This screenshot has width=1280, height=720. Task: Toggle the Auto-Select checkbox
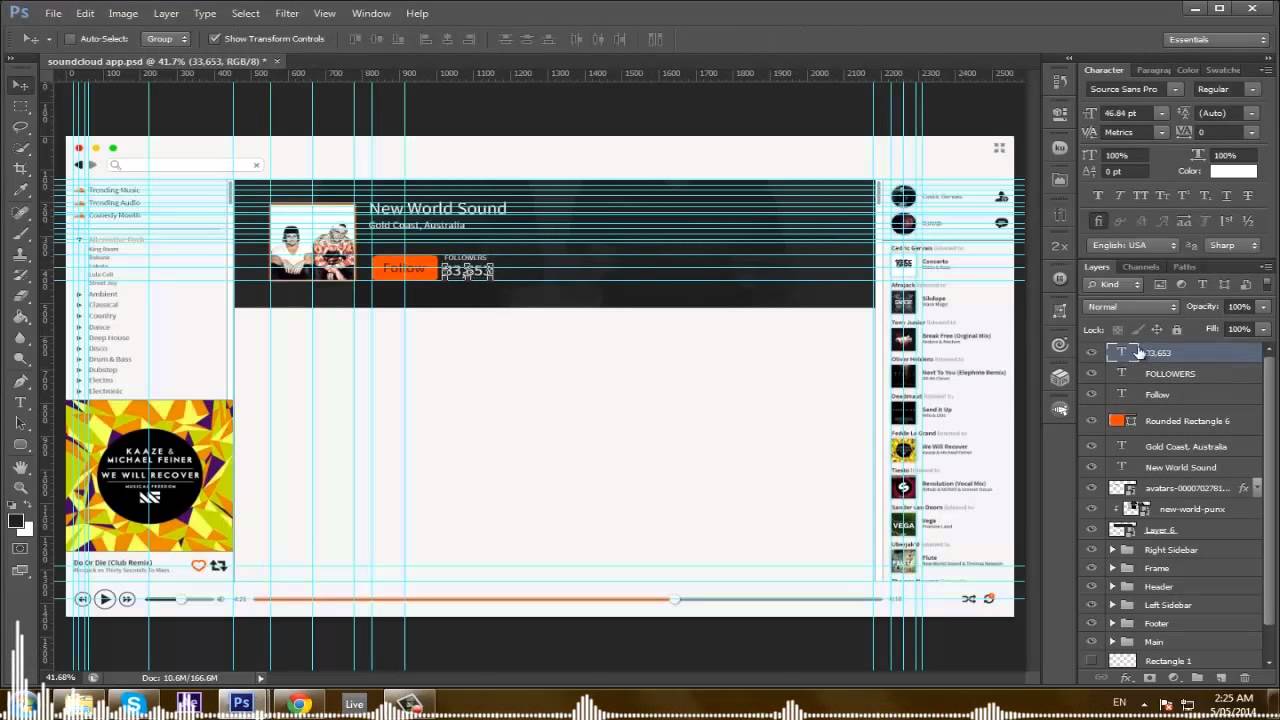[x=70, y=39]
